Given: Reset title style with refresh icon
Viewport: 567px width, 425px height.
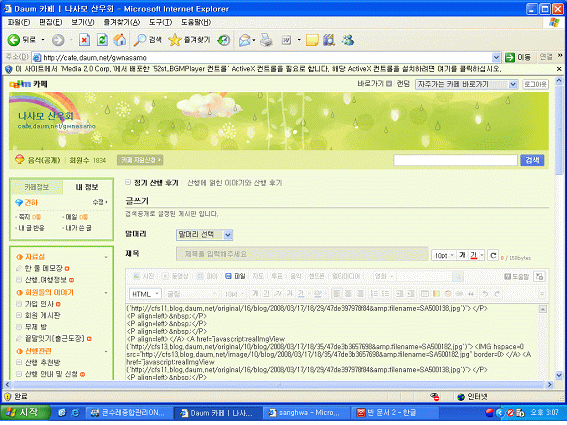Looking at the screenshot, I should click(493, 255).
